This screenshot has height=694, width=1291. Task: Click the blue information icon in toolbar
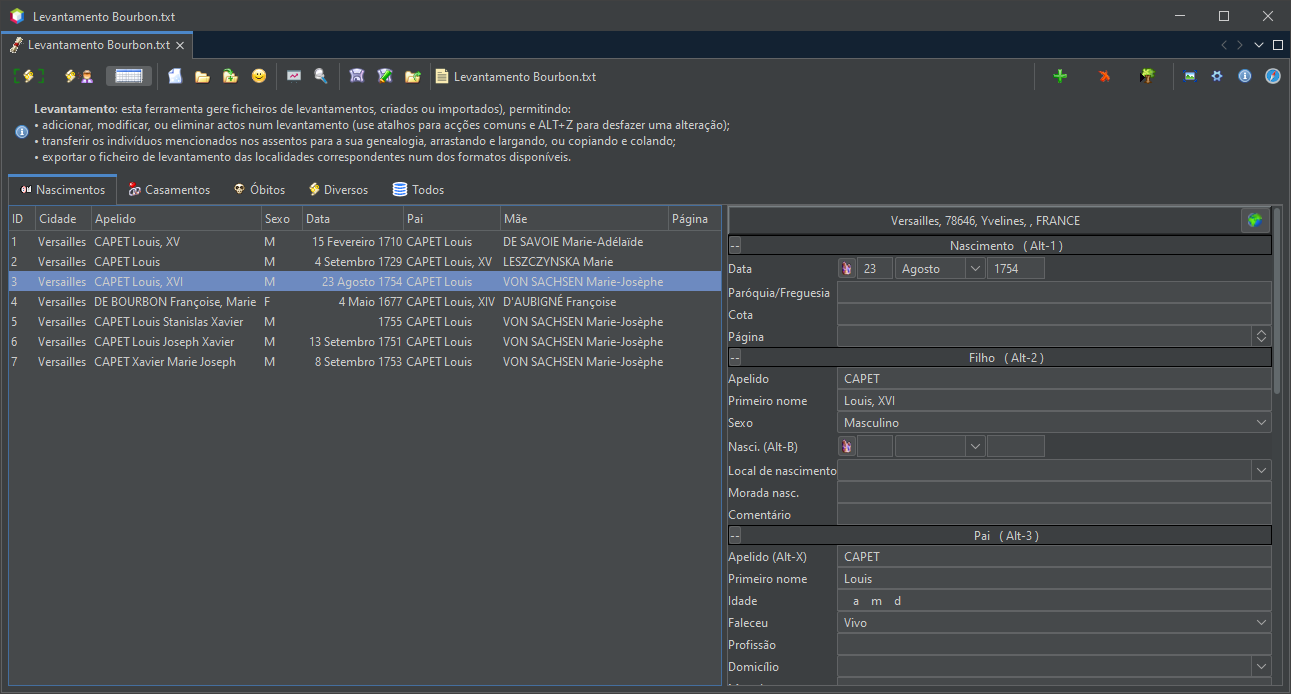[x=1245, y=76]
